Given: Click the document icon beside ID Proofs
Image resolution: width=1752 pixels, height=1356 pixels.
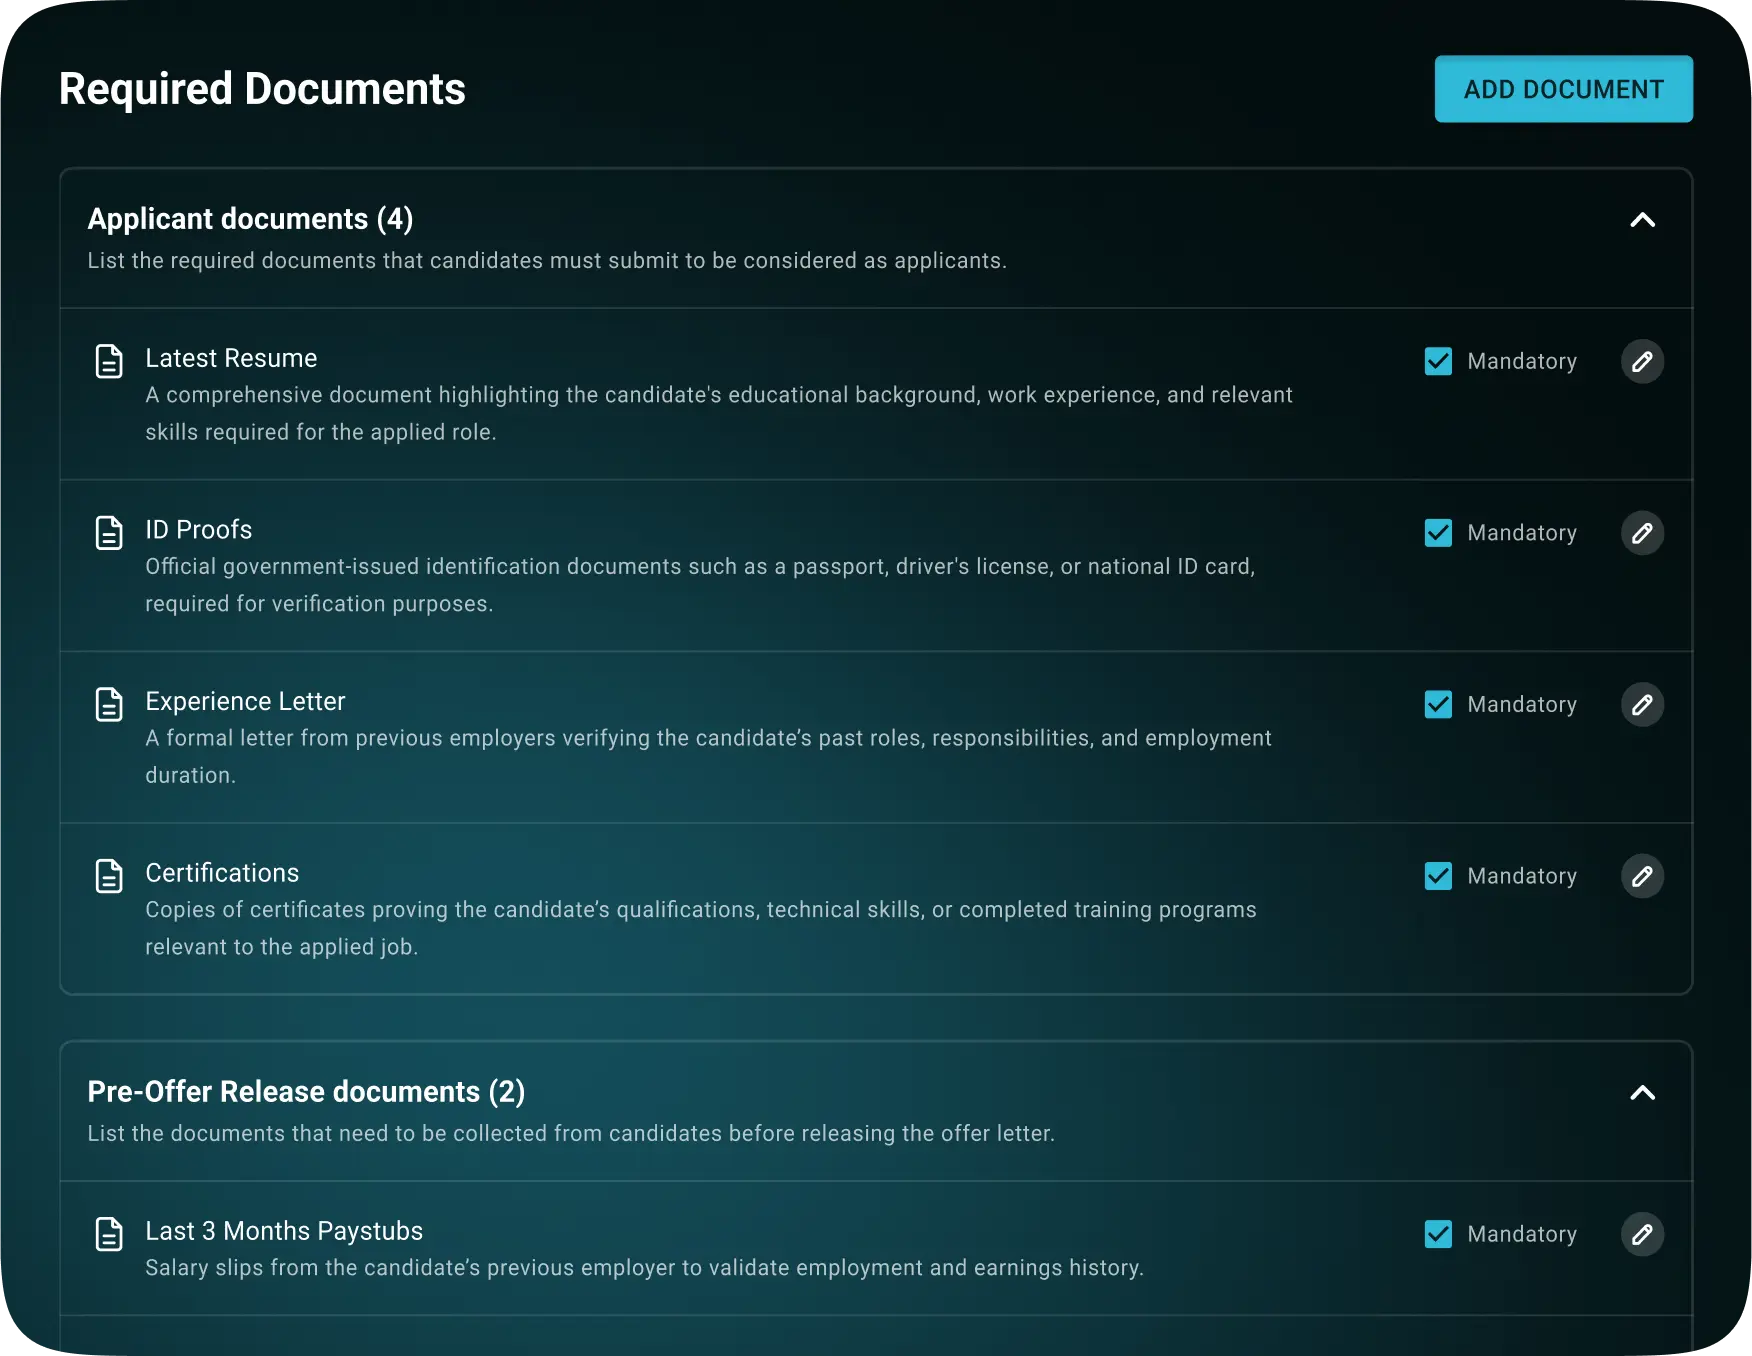Looking at the screenshot, I should pos(109,533).
